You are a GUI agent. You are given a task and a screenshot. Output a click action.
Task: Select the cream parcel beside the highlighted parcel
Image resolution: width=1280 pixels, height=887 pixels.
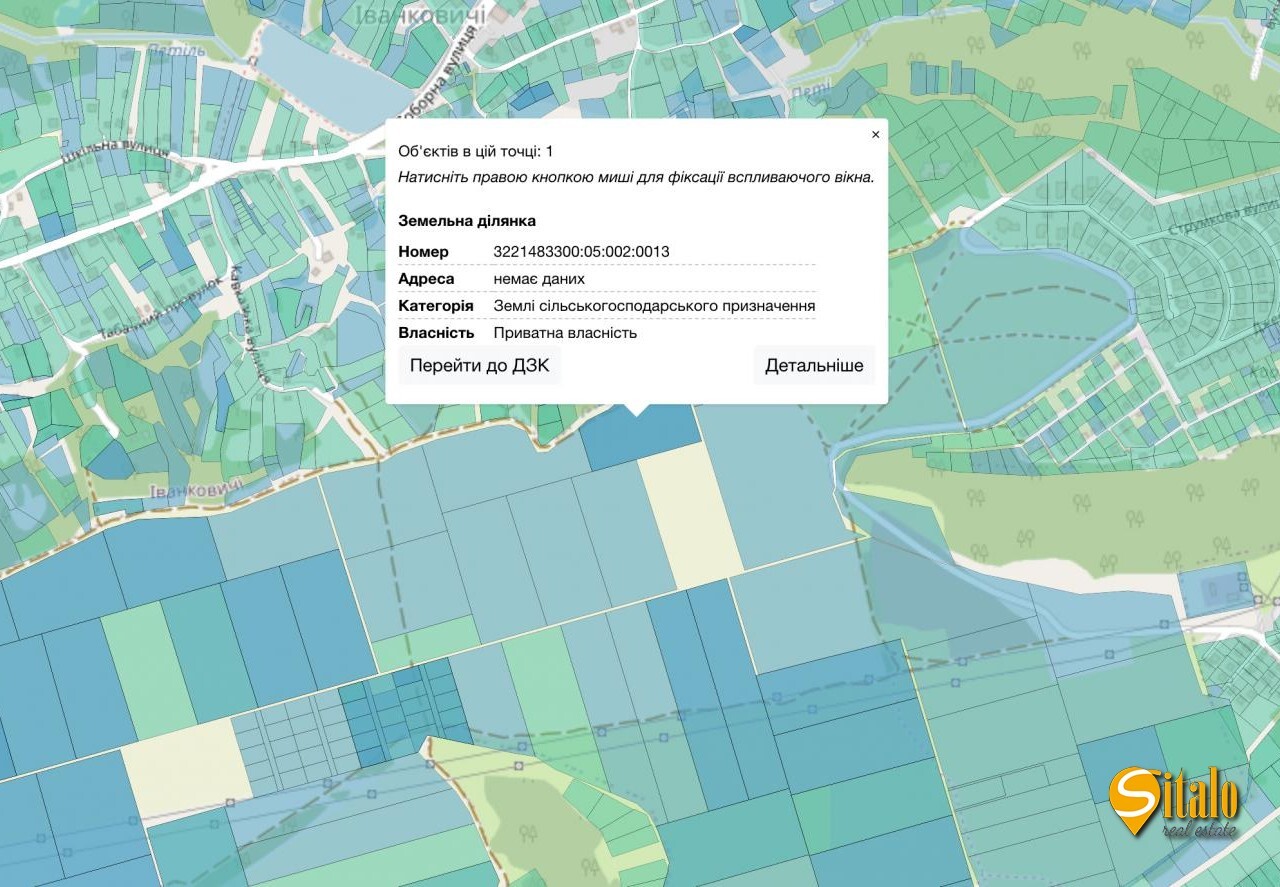(688, 515)
